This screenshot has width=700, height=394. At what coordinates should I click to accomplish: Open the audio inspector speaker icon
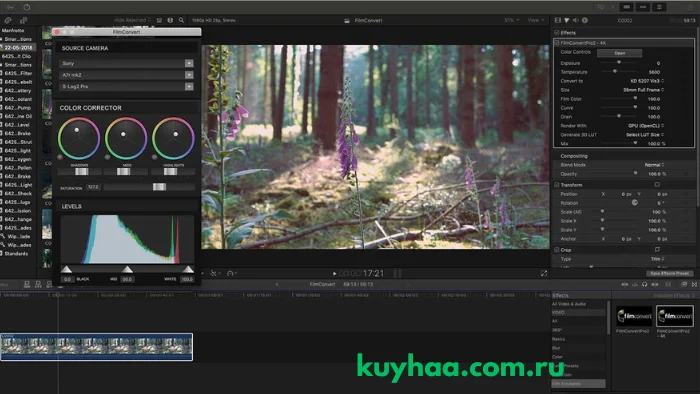(575, 20)
